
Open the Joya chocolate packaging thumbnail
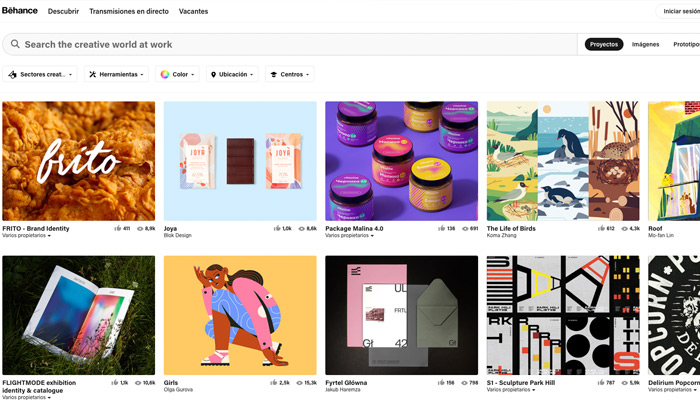240,161
